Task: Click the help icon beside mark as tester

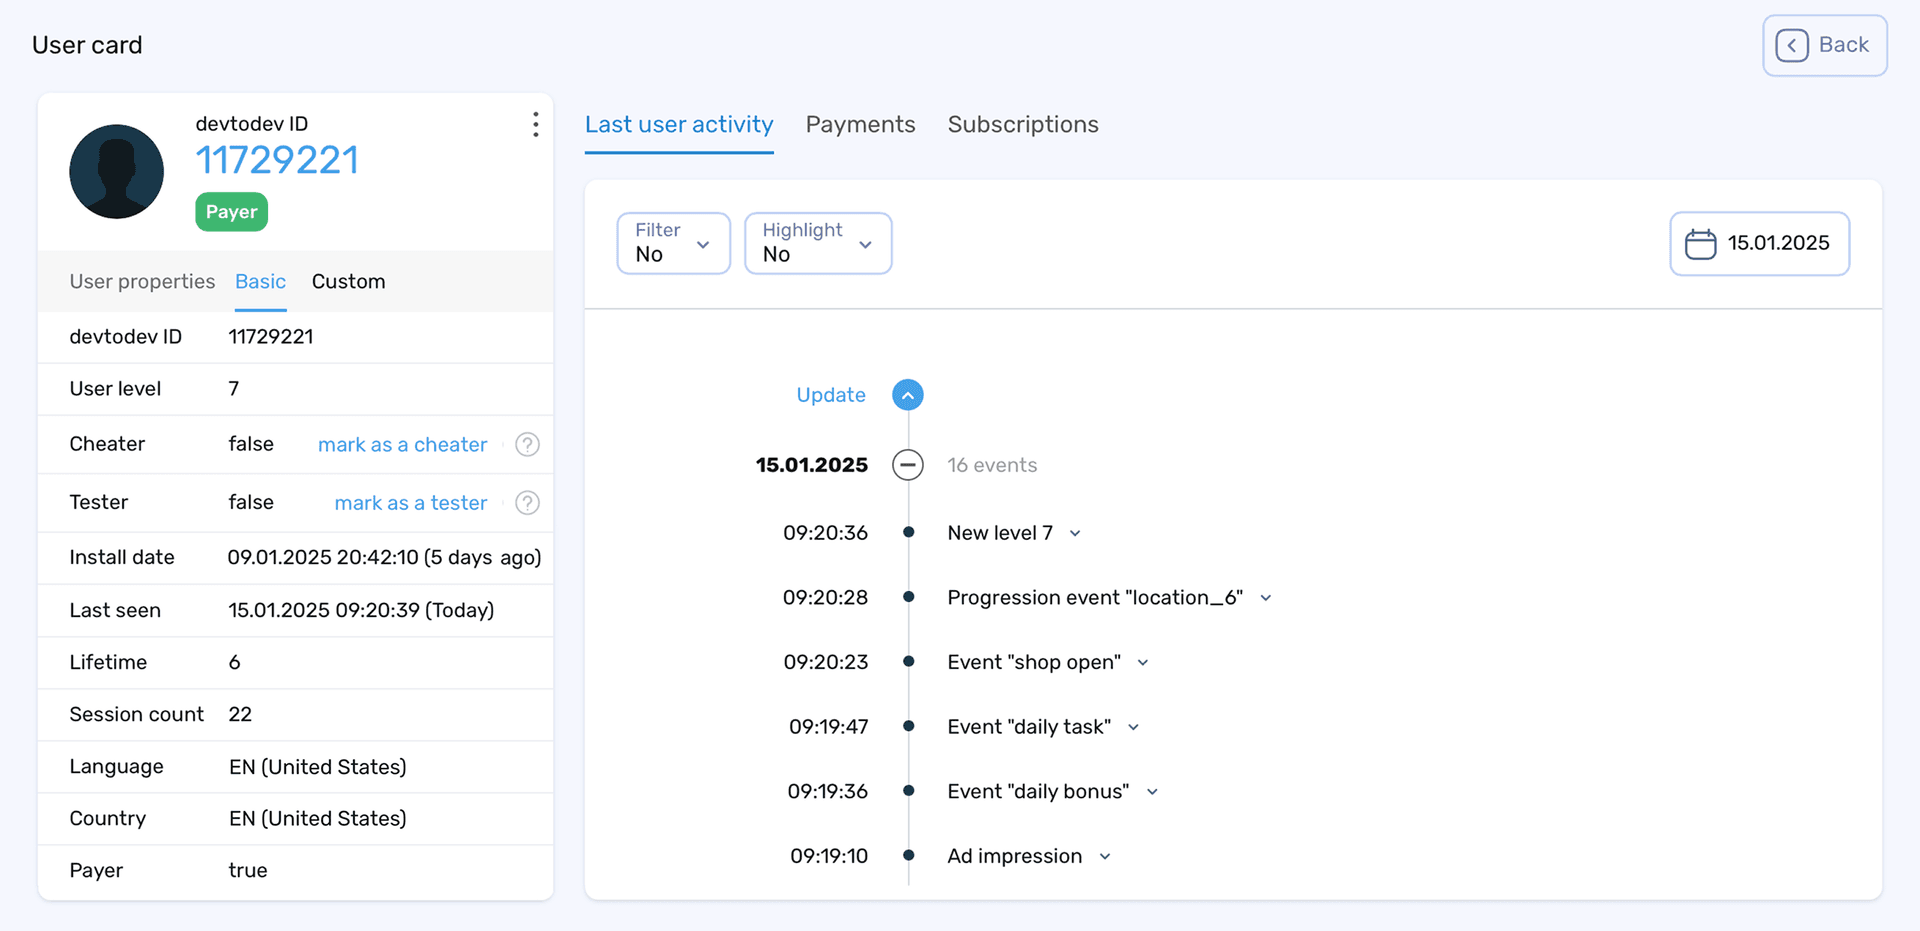Action: click(527, 502)
